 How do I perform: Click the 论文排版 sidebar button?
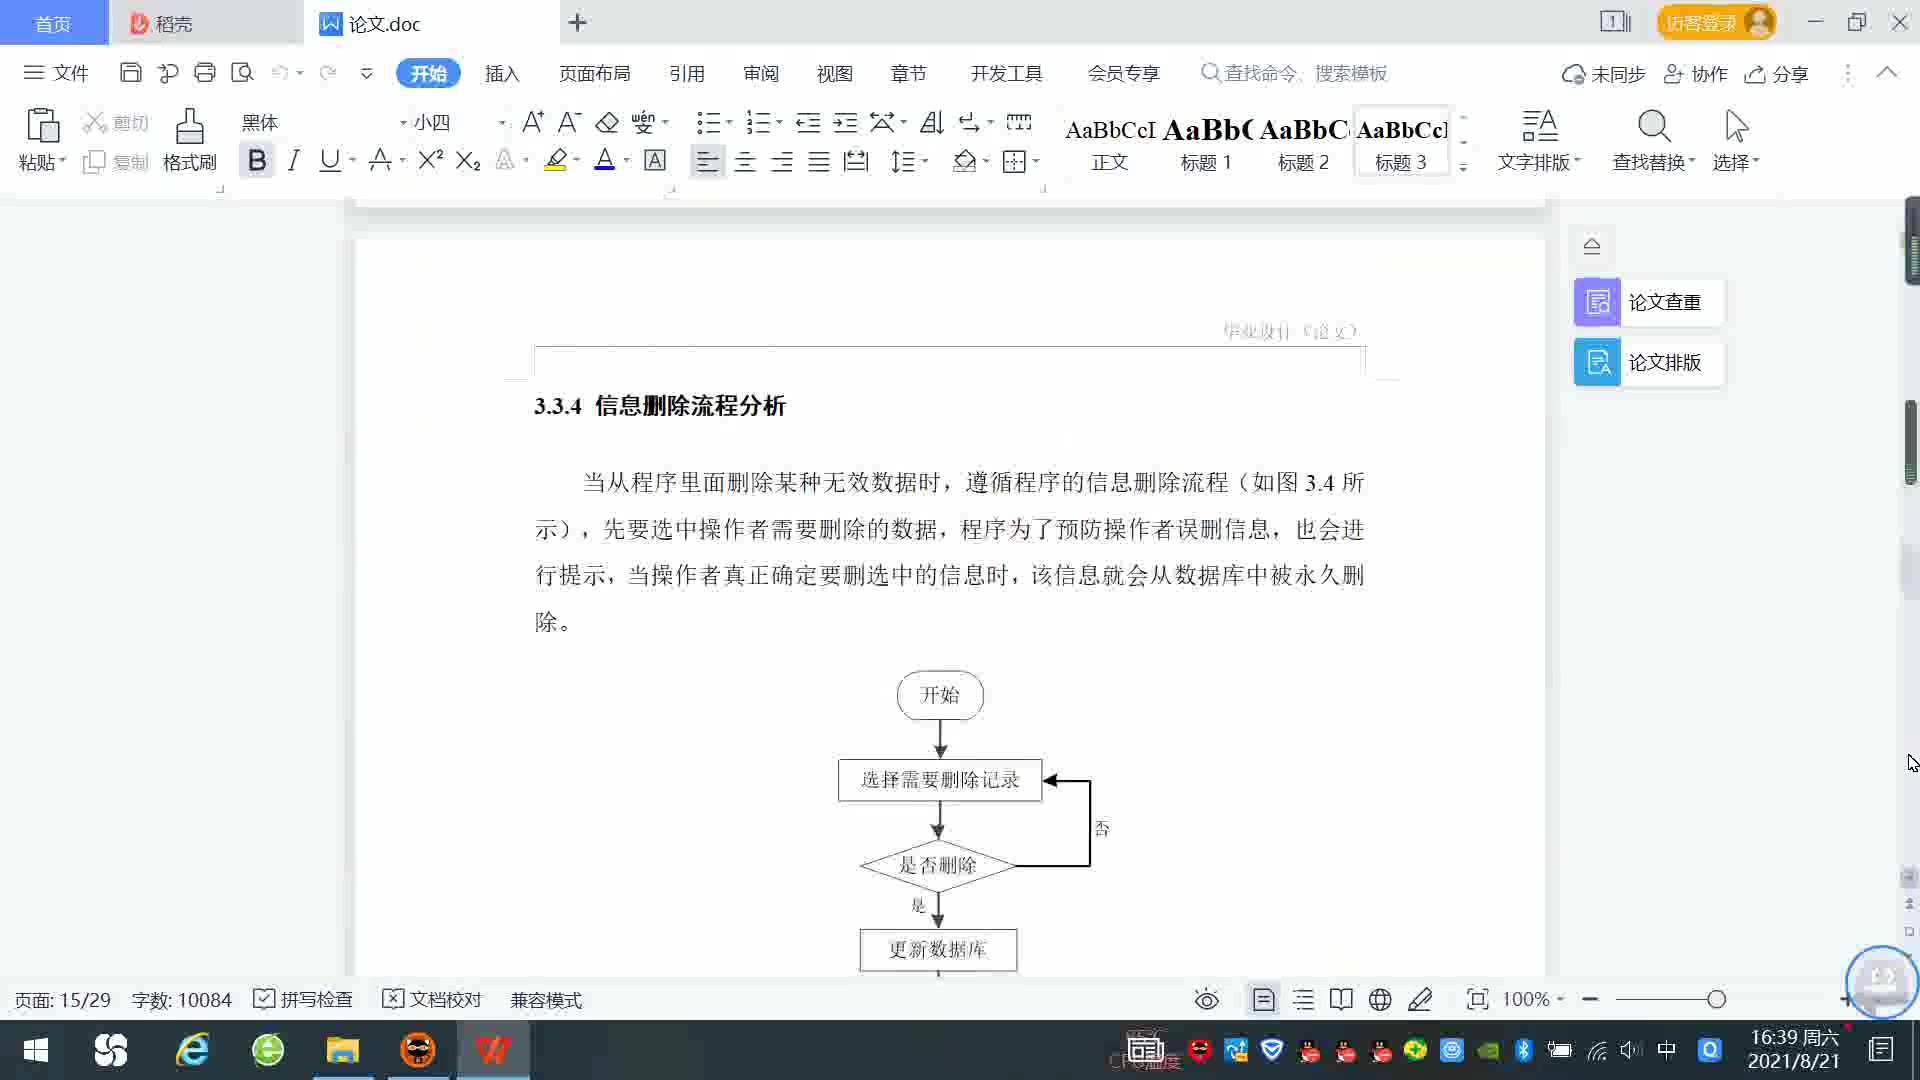point(1648,362)
